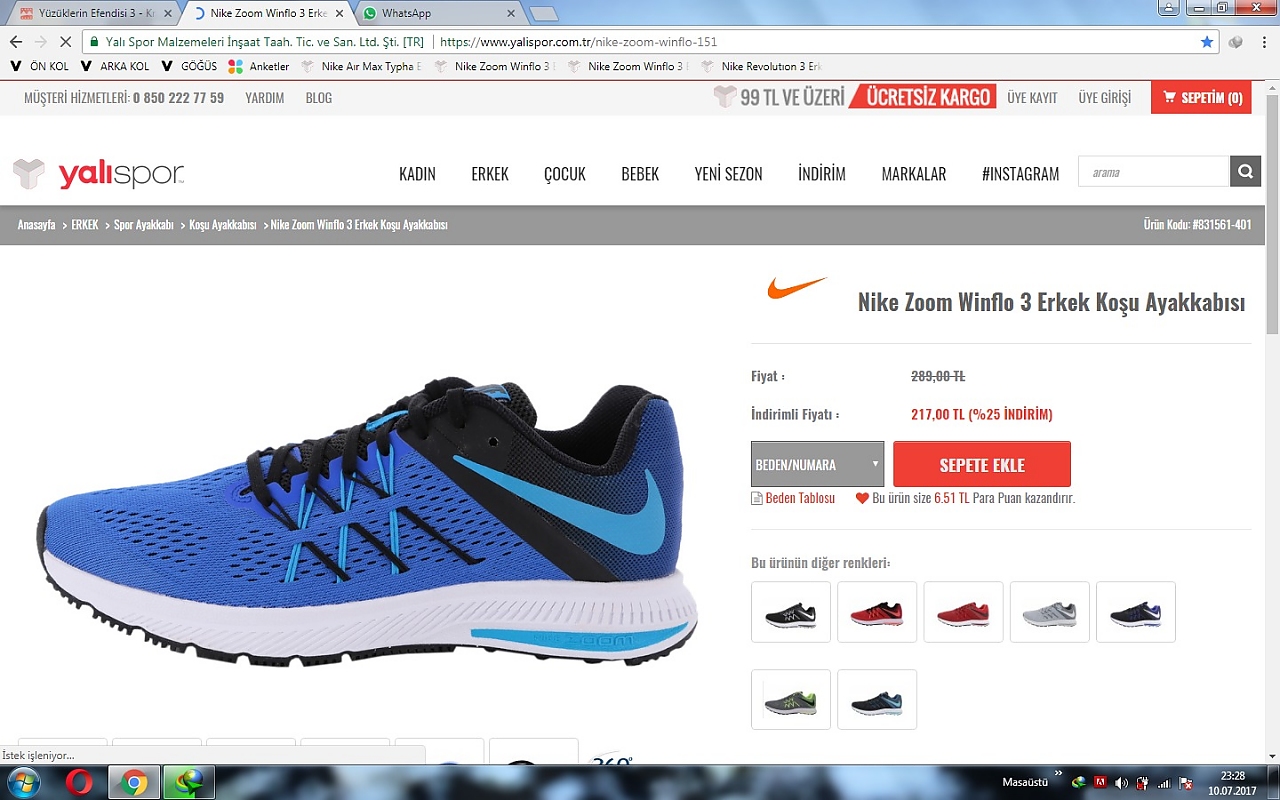Select the grey and green shoe color

coord(791,700)
